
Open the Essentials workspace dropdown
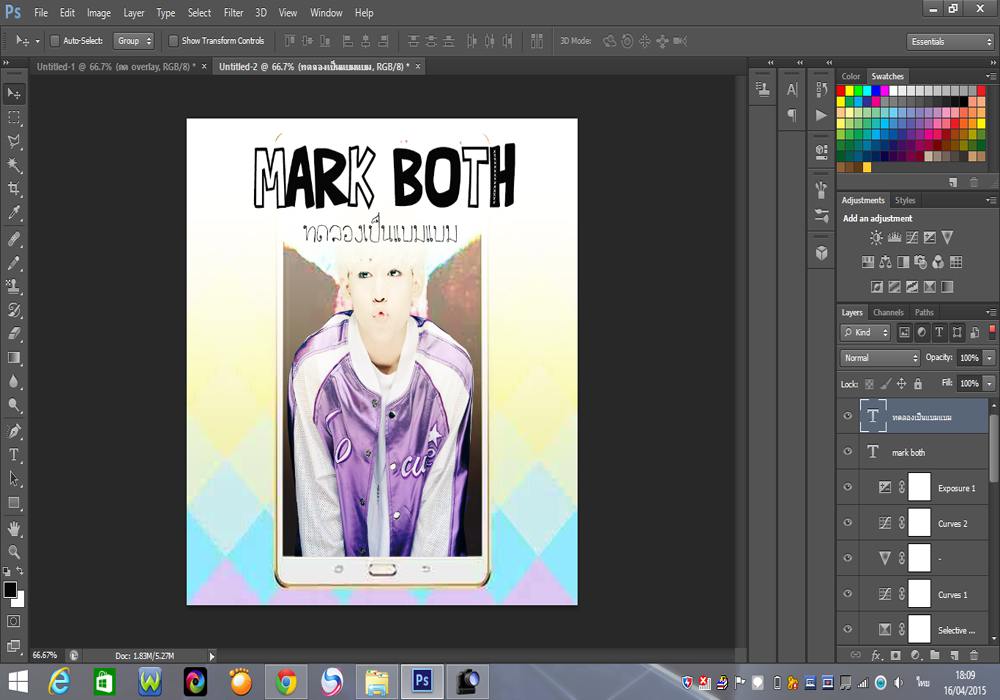pos(950,42)
